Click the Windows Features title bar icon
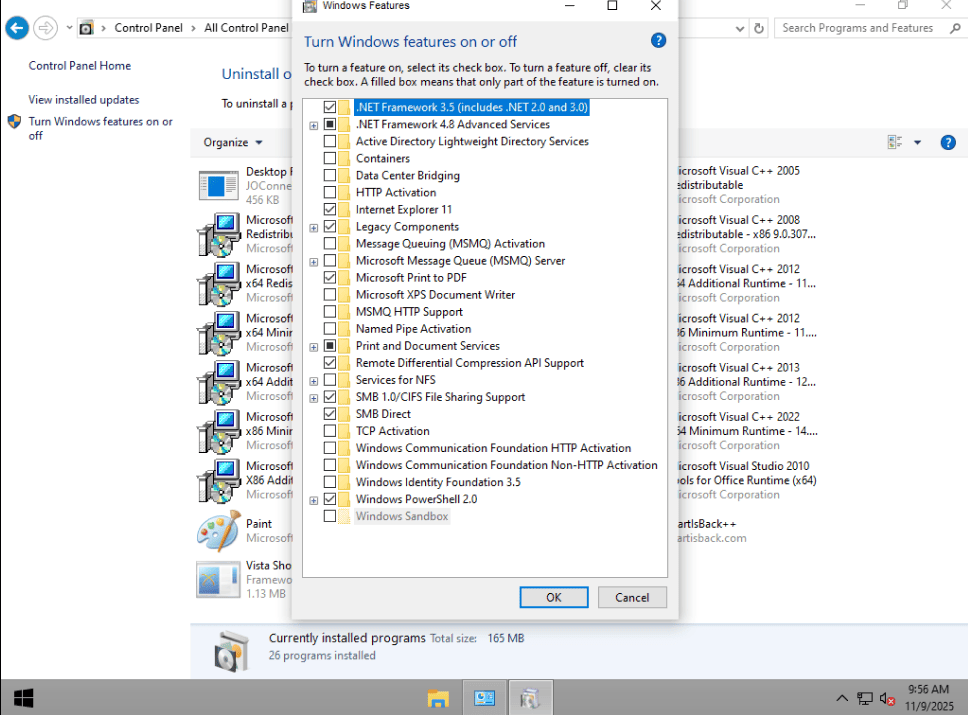The width and height of the screenshot is (968, 715). pos(309,6)
